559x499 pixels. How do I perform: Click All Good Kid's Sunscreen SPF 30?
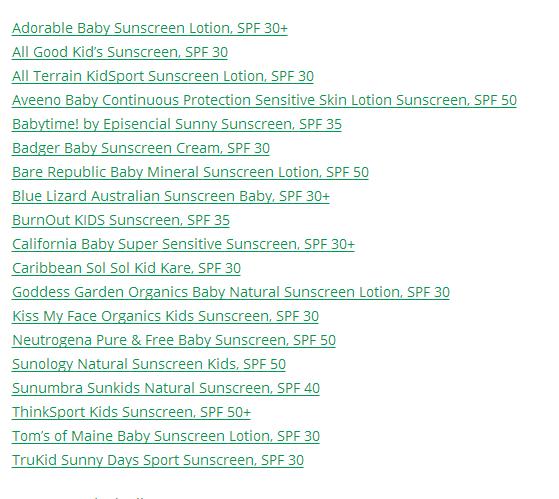(x=120, y=52)
